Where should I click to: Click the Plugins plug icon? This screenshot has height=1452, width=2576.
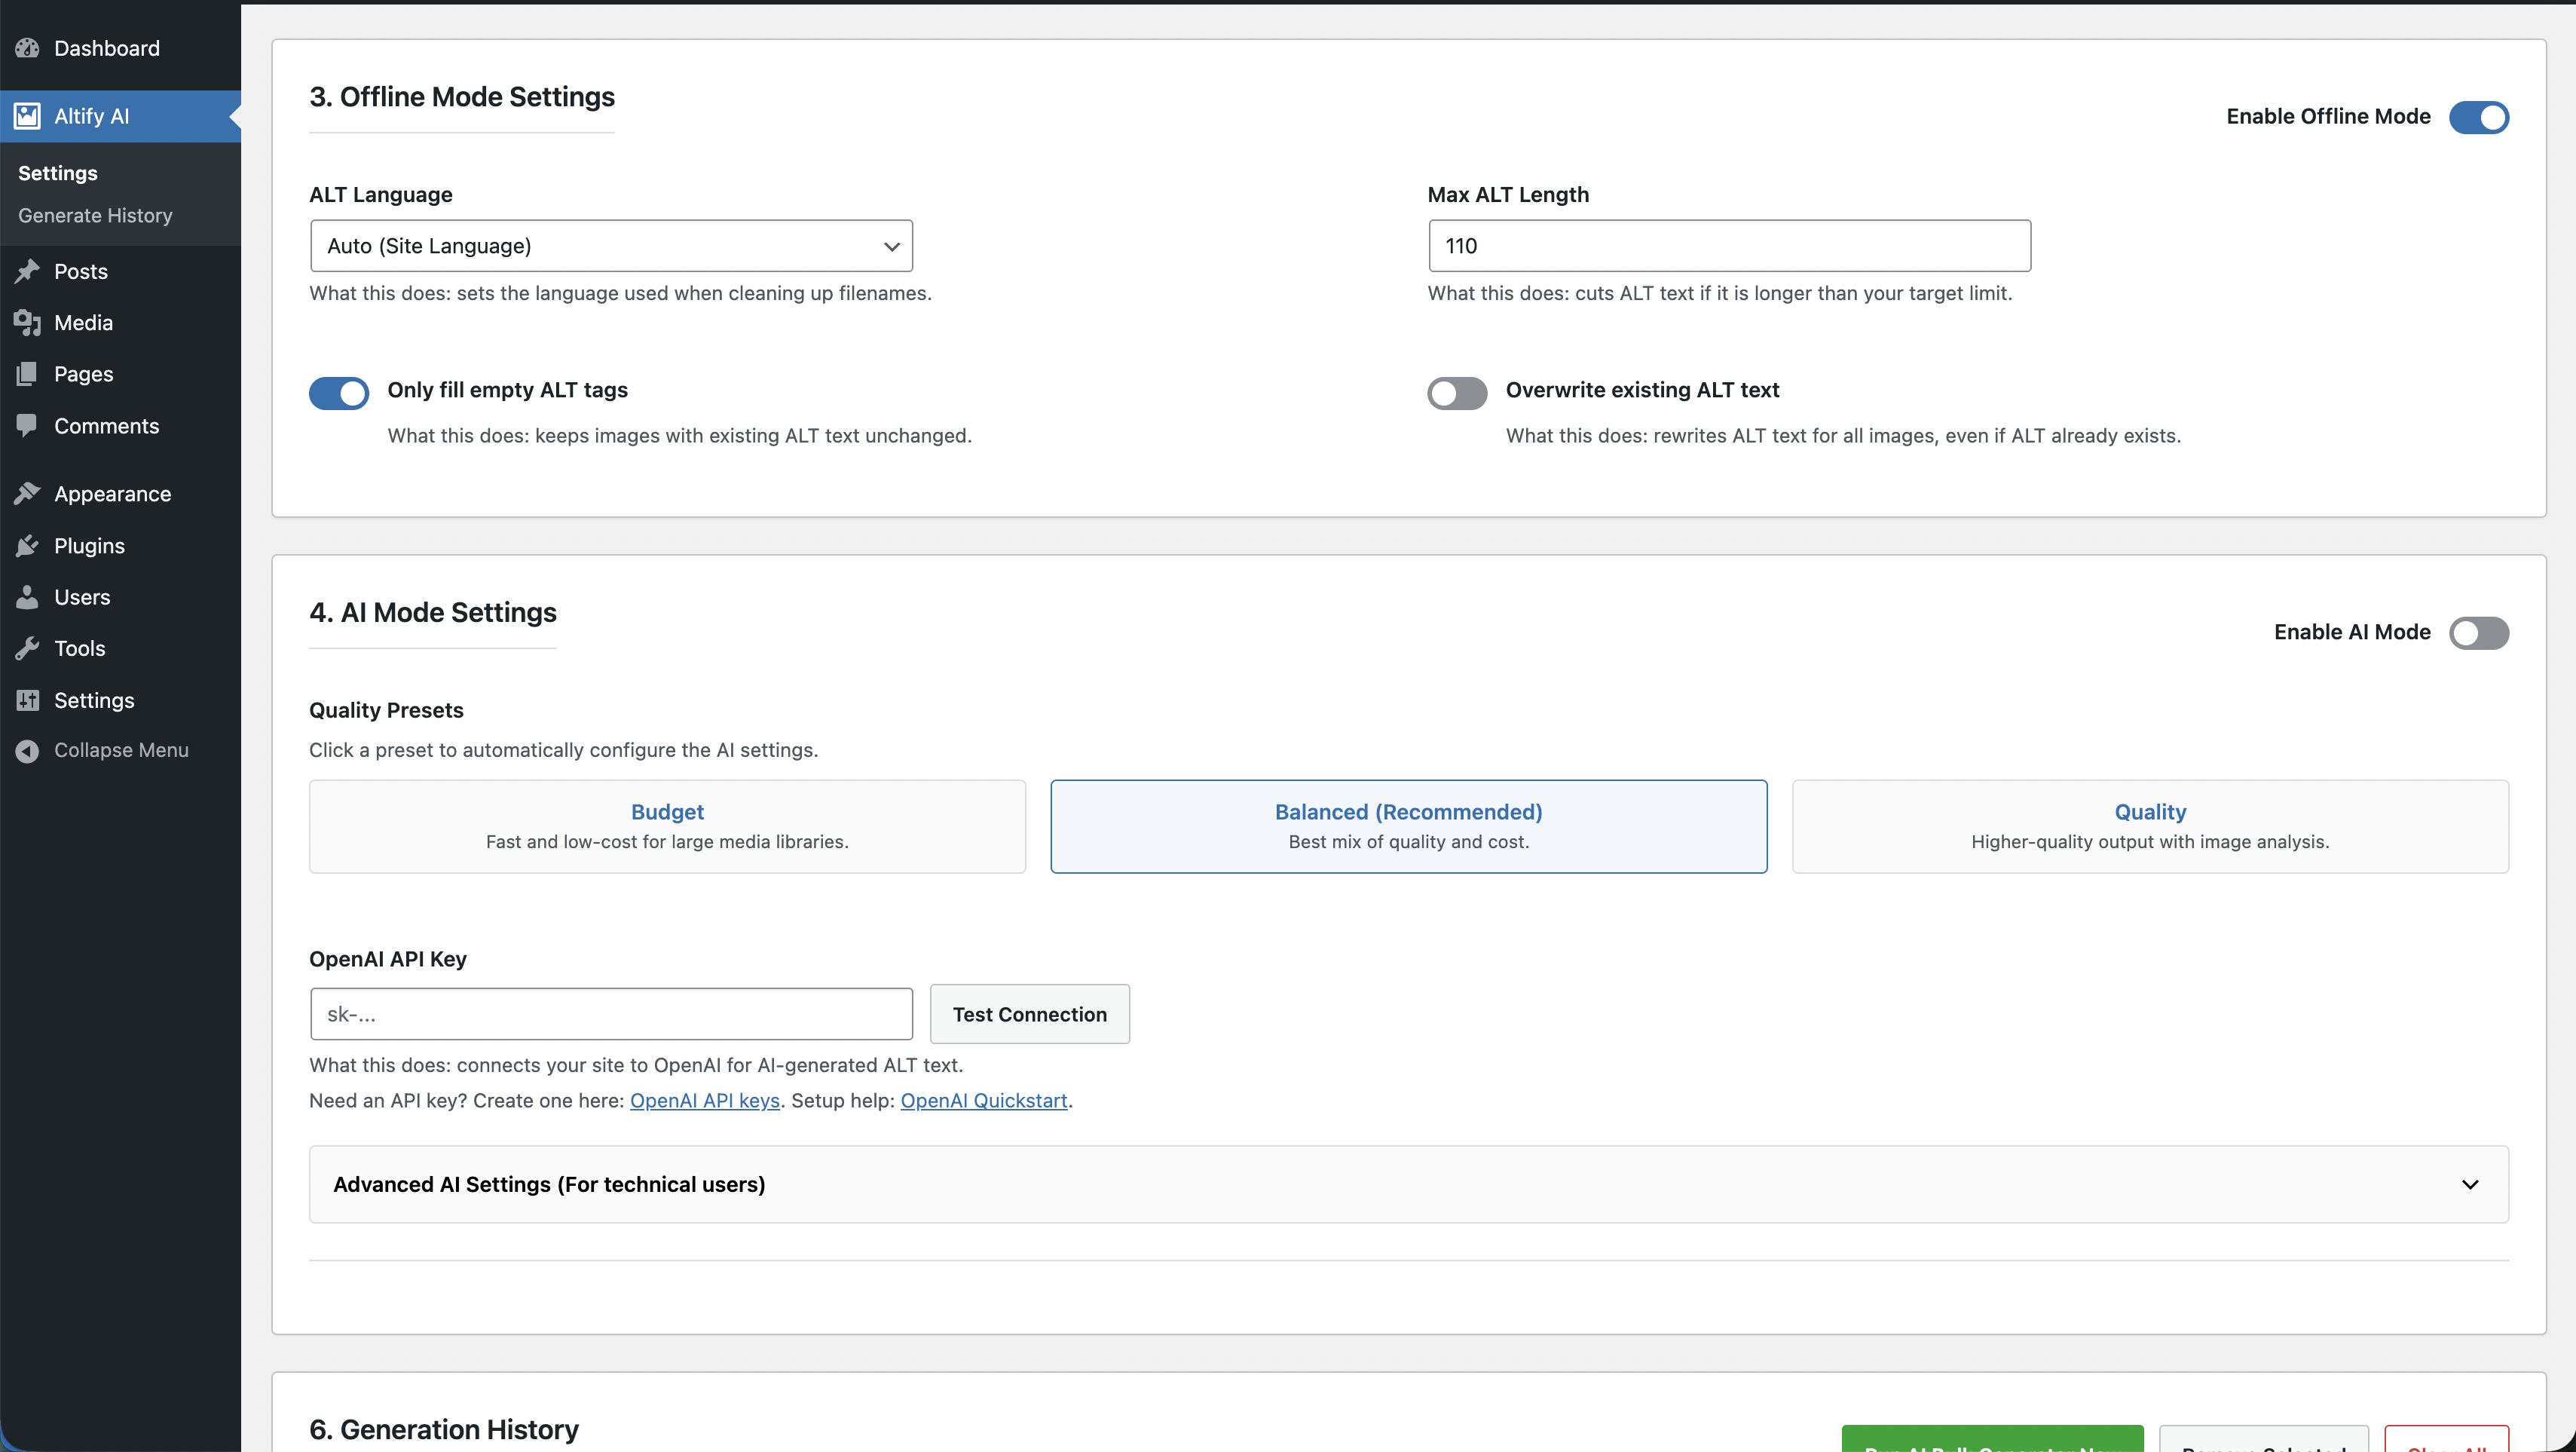tap(27, 545)
